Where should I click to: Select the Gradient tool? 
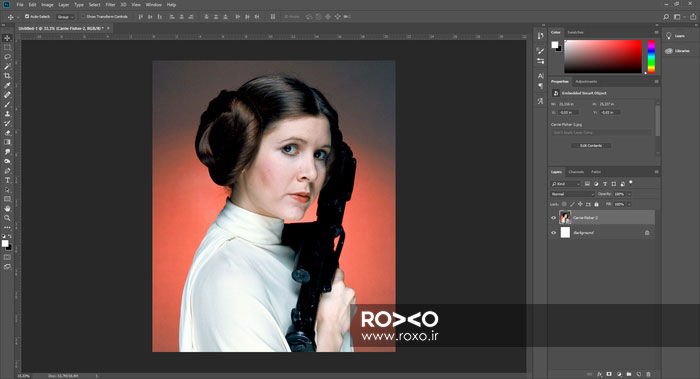[7, 142]
